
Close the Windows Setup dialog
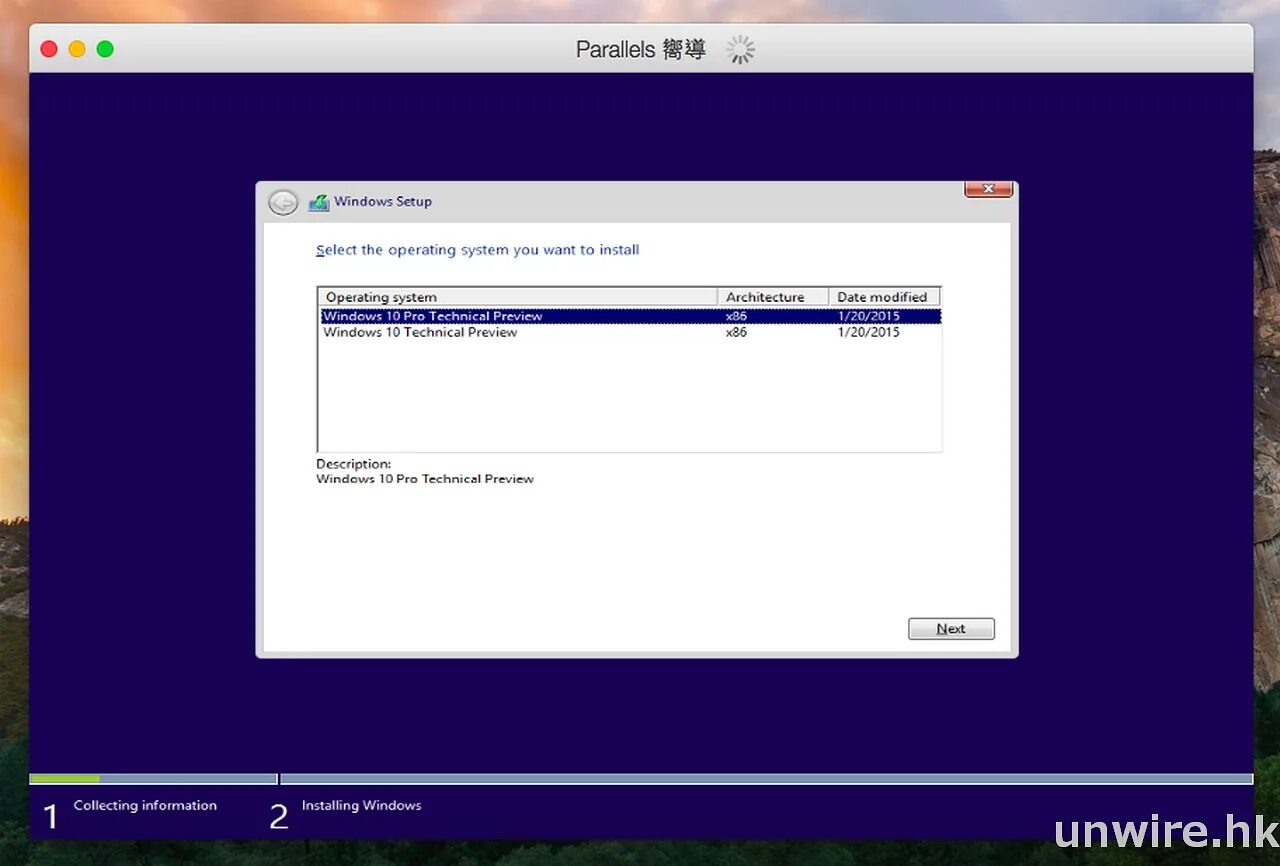coord(988,189)
